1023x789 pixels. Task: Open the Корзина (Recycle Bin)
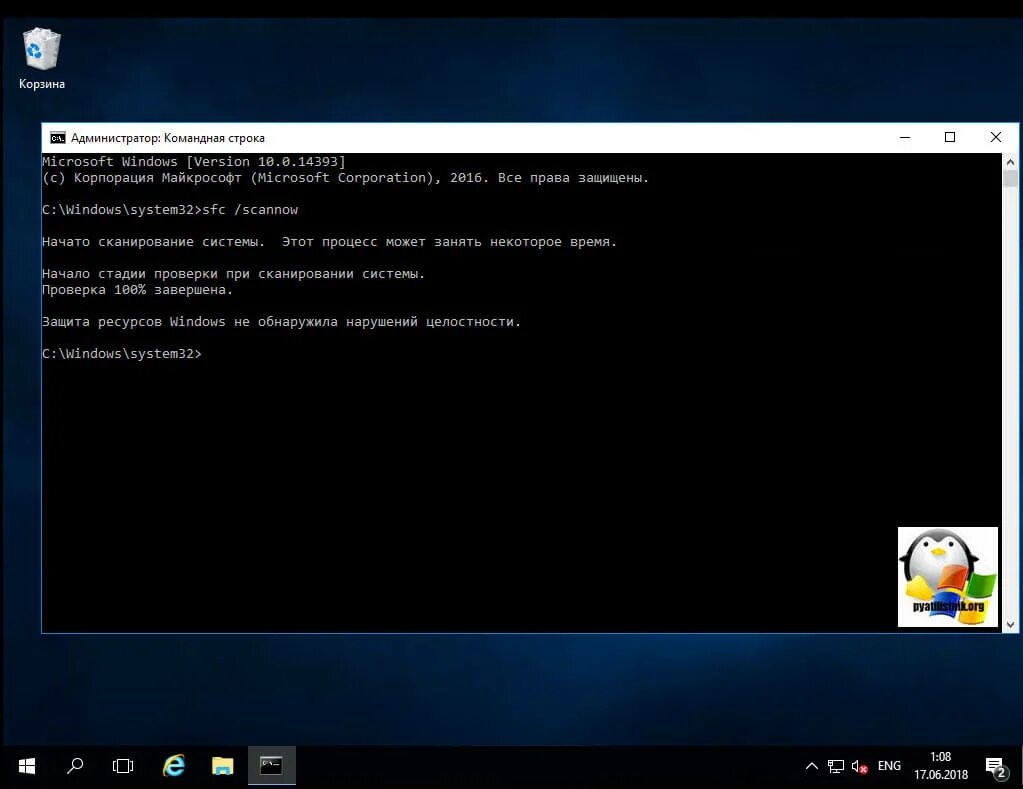40,48
